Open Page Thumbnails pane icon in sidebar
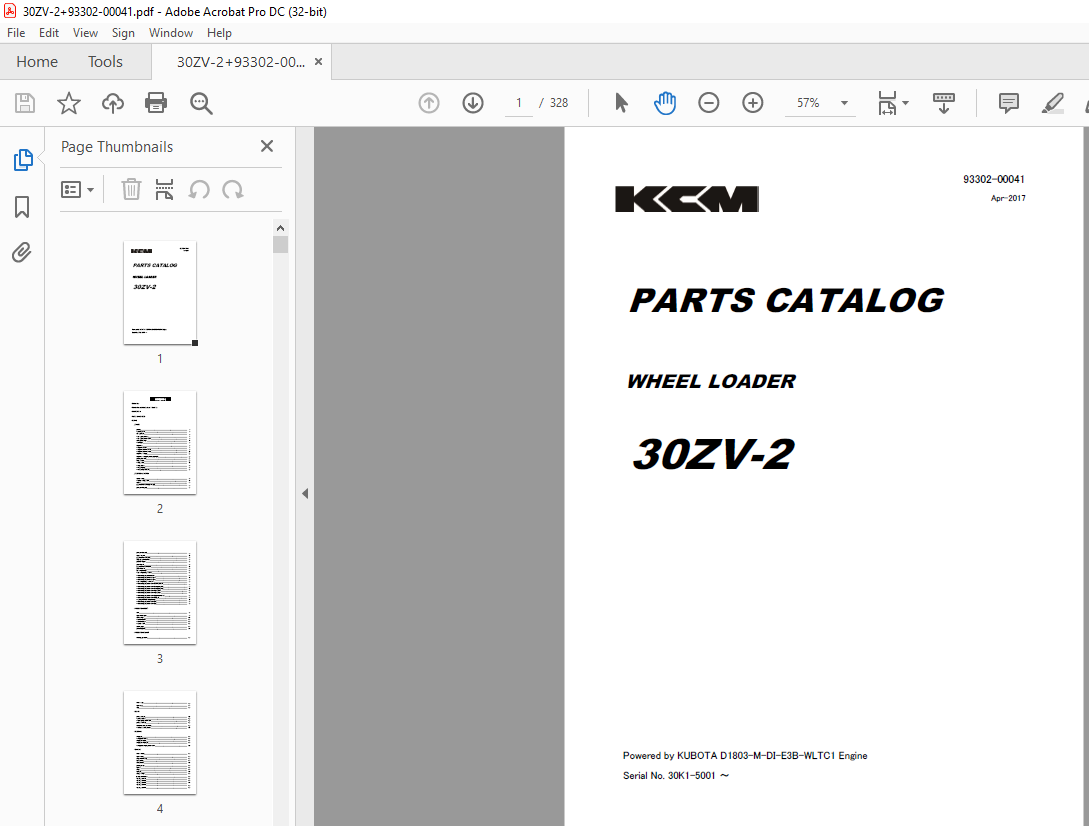The height and width of the screenshot is (826, 1089). tap(23, 160)
